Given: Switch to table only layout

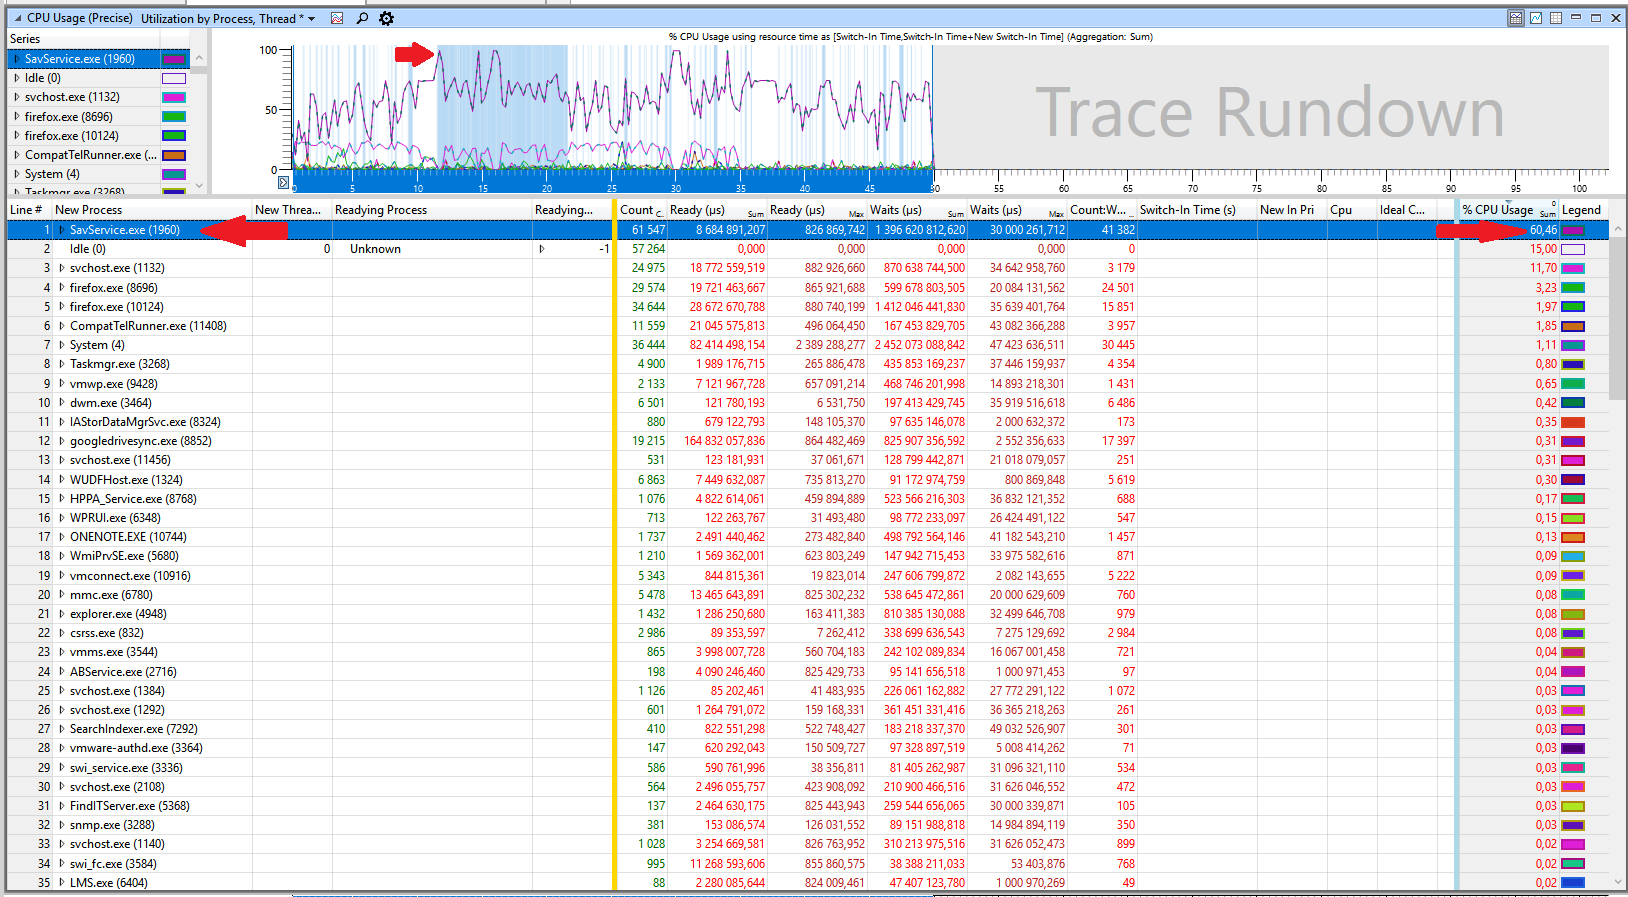Looking at the screenshot, I should point(1556,18).
